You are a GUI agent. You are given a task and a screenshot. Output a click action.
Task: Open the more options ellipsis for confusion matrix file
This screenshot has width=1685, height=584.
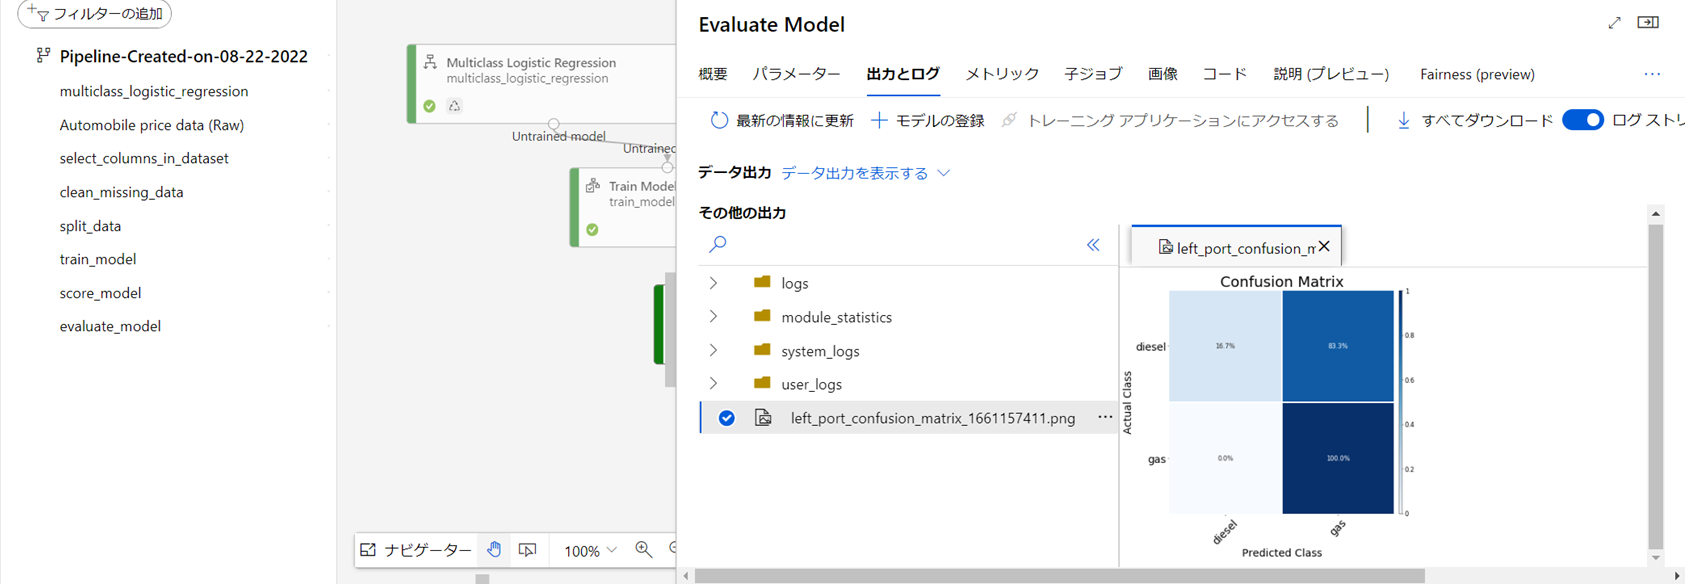click(1105, 417)
